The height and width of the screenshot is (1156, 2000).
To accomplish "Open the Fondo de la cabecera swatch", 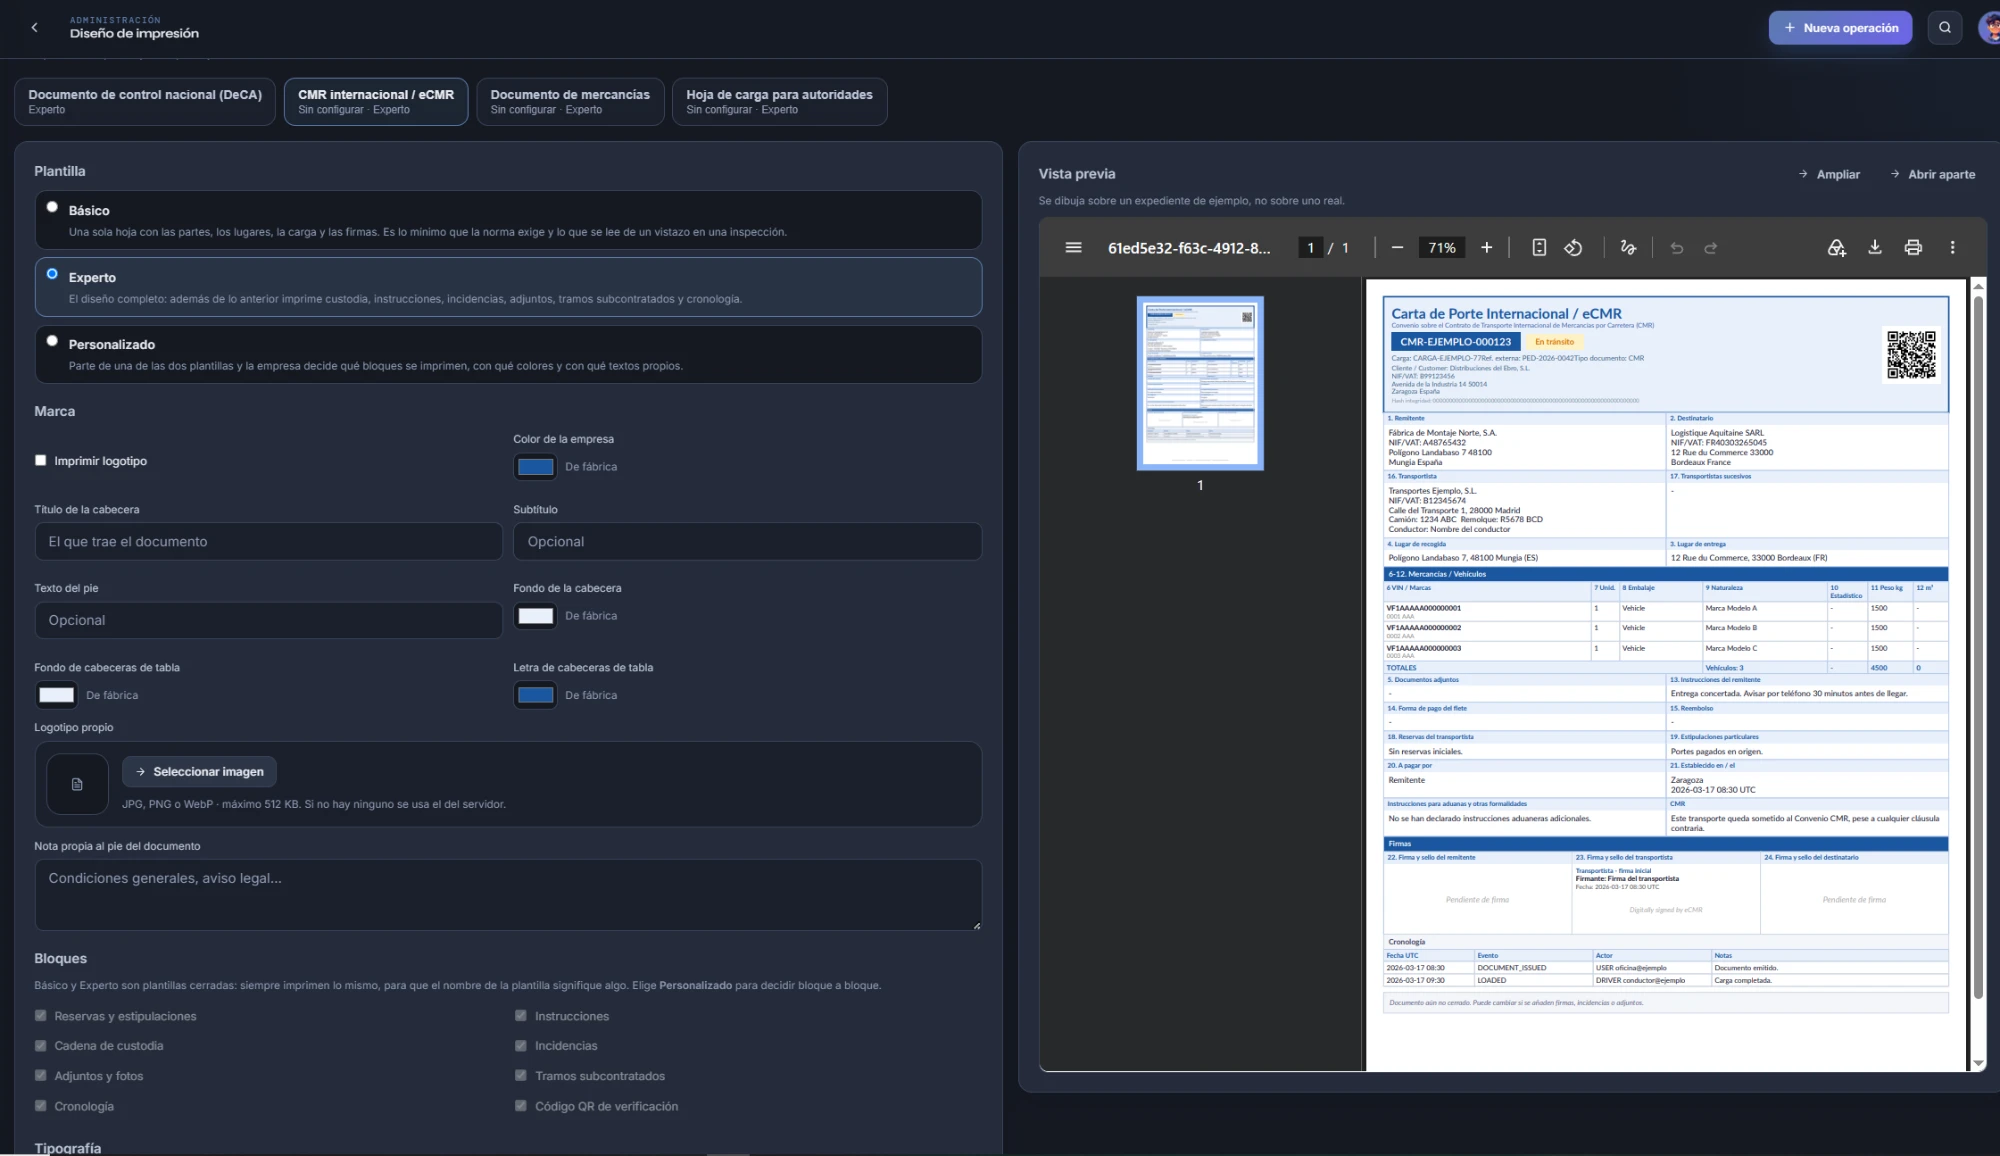I will (x=535, y=616).
